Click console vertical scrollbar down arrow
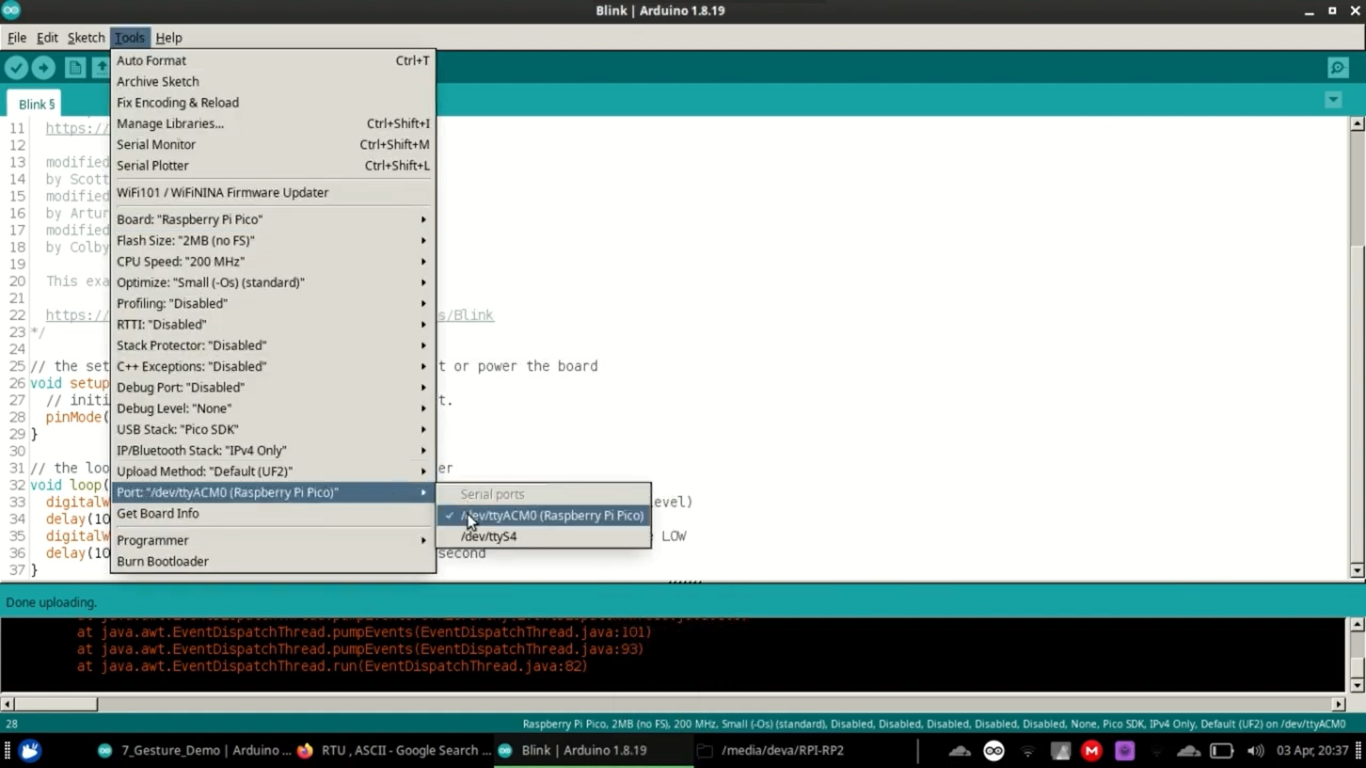1366x768 pixels. pyautogui.click(x=1357, y=686)
